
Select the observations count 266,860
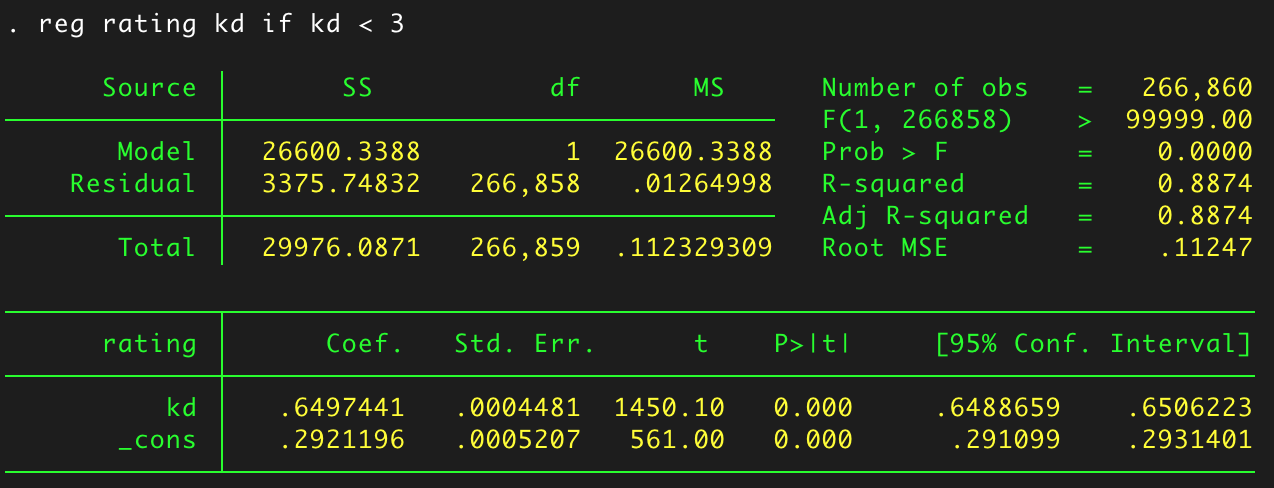coord(1197,88)
